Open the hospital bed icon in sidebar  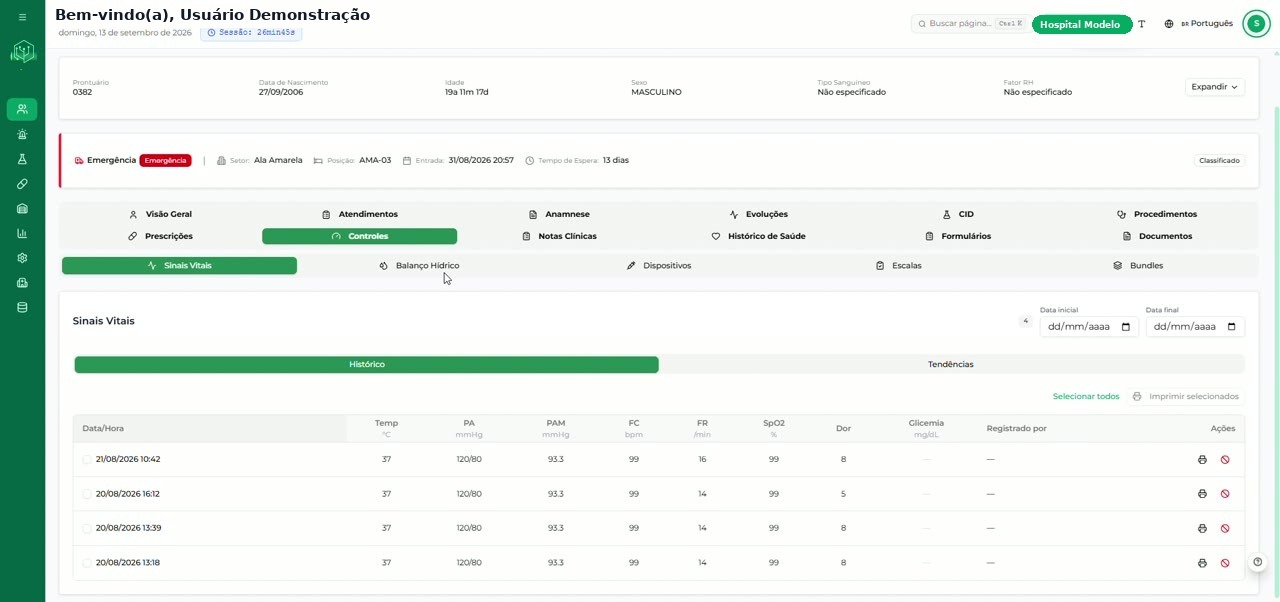[x=22, y=283]
